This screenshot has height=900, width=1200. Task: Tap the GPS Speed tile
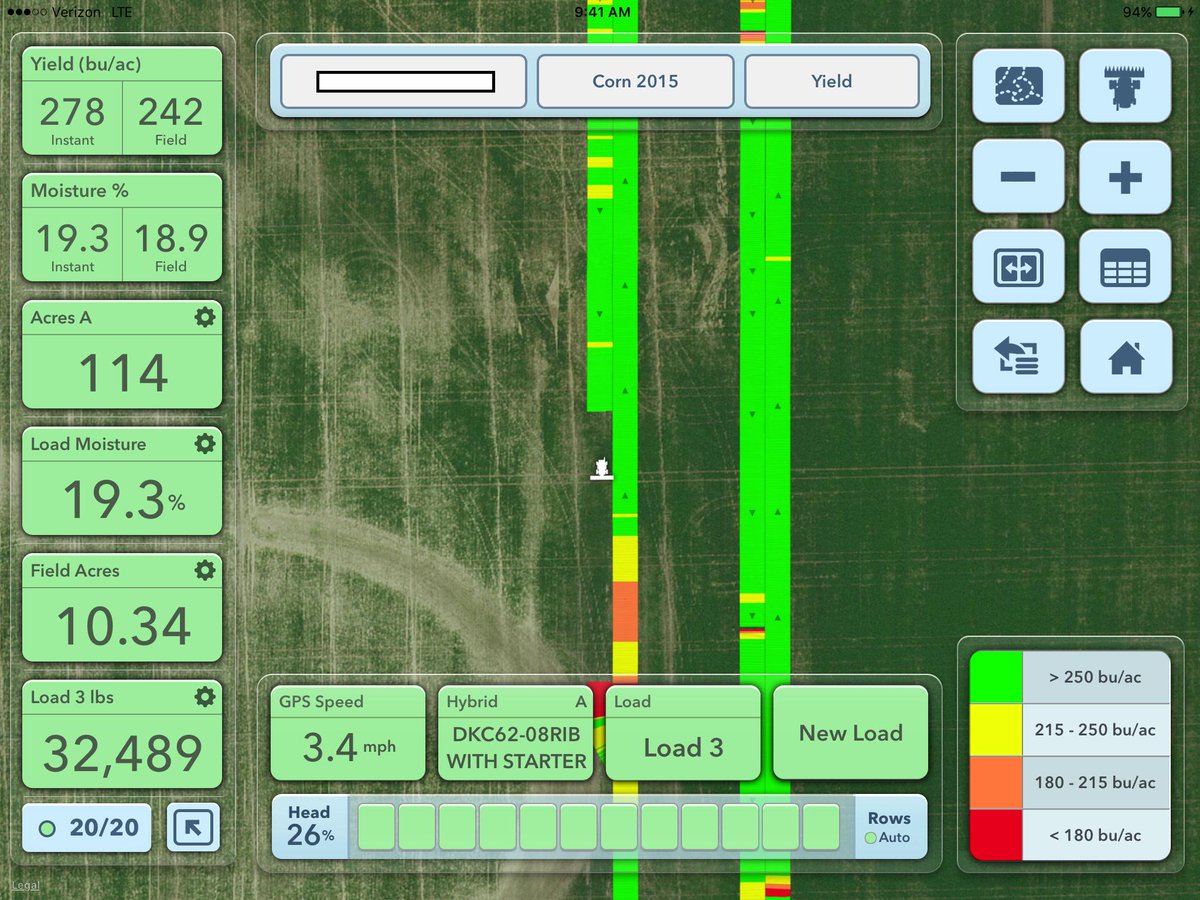pyautogui.click(x=348, y=733)
